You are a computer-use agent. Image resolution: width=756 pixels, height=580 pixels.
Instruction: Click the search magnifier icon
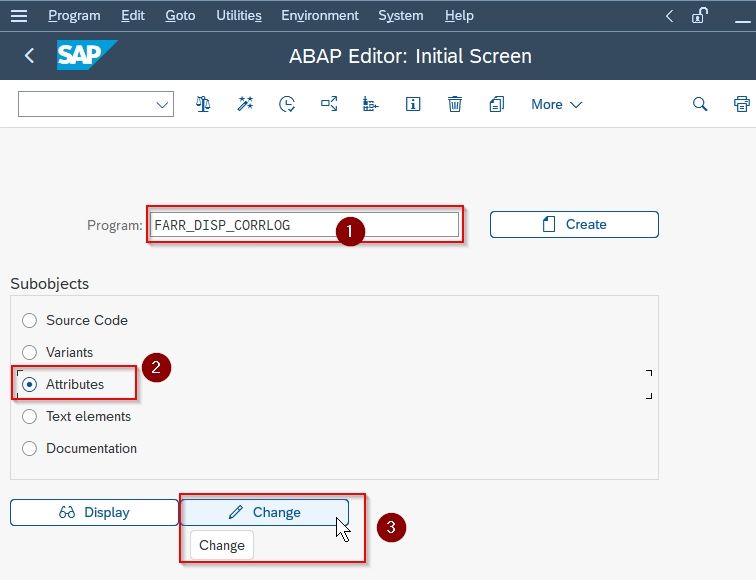coord(700,104)
